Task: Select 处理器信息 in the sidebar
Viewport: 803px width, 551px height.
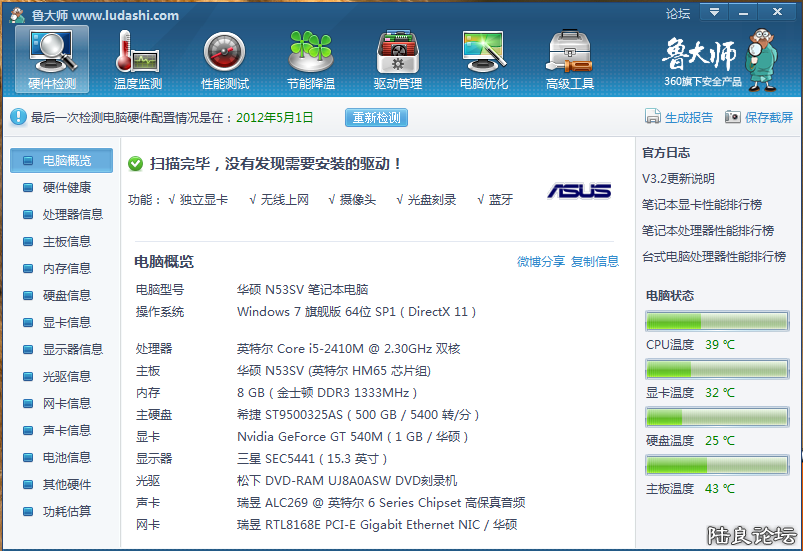Action: coord(72,214)
